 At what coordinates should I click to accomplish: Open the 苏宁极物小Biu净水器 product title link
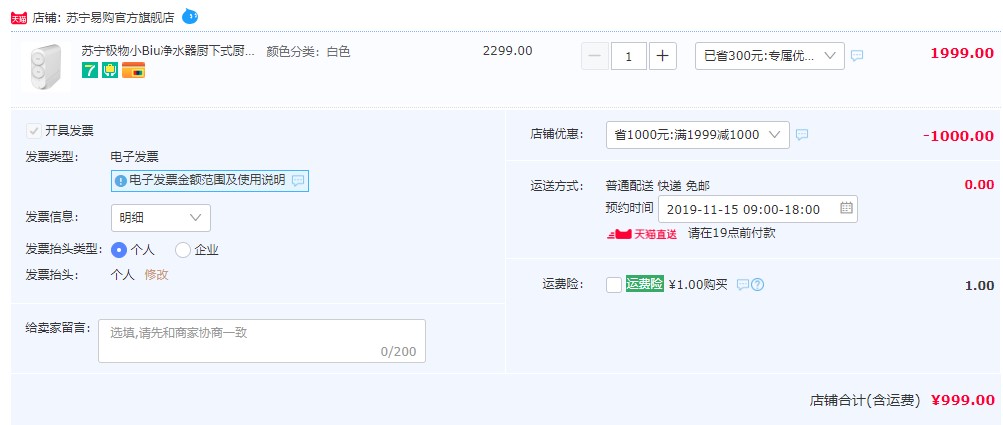click(x=168, y=51)
